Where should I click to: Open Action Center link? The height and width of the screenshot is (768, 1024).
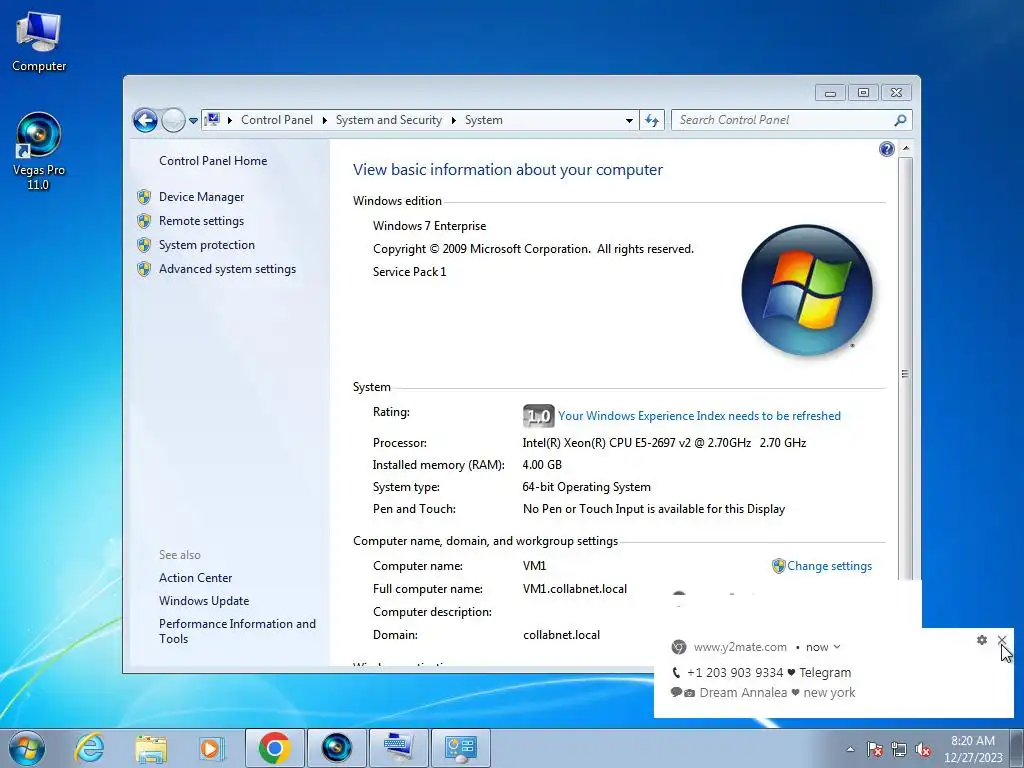coord(195,578)
